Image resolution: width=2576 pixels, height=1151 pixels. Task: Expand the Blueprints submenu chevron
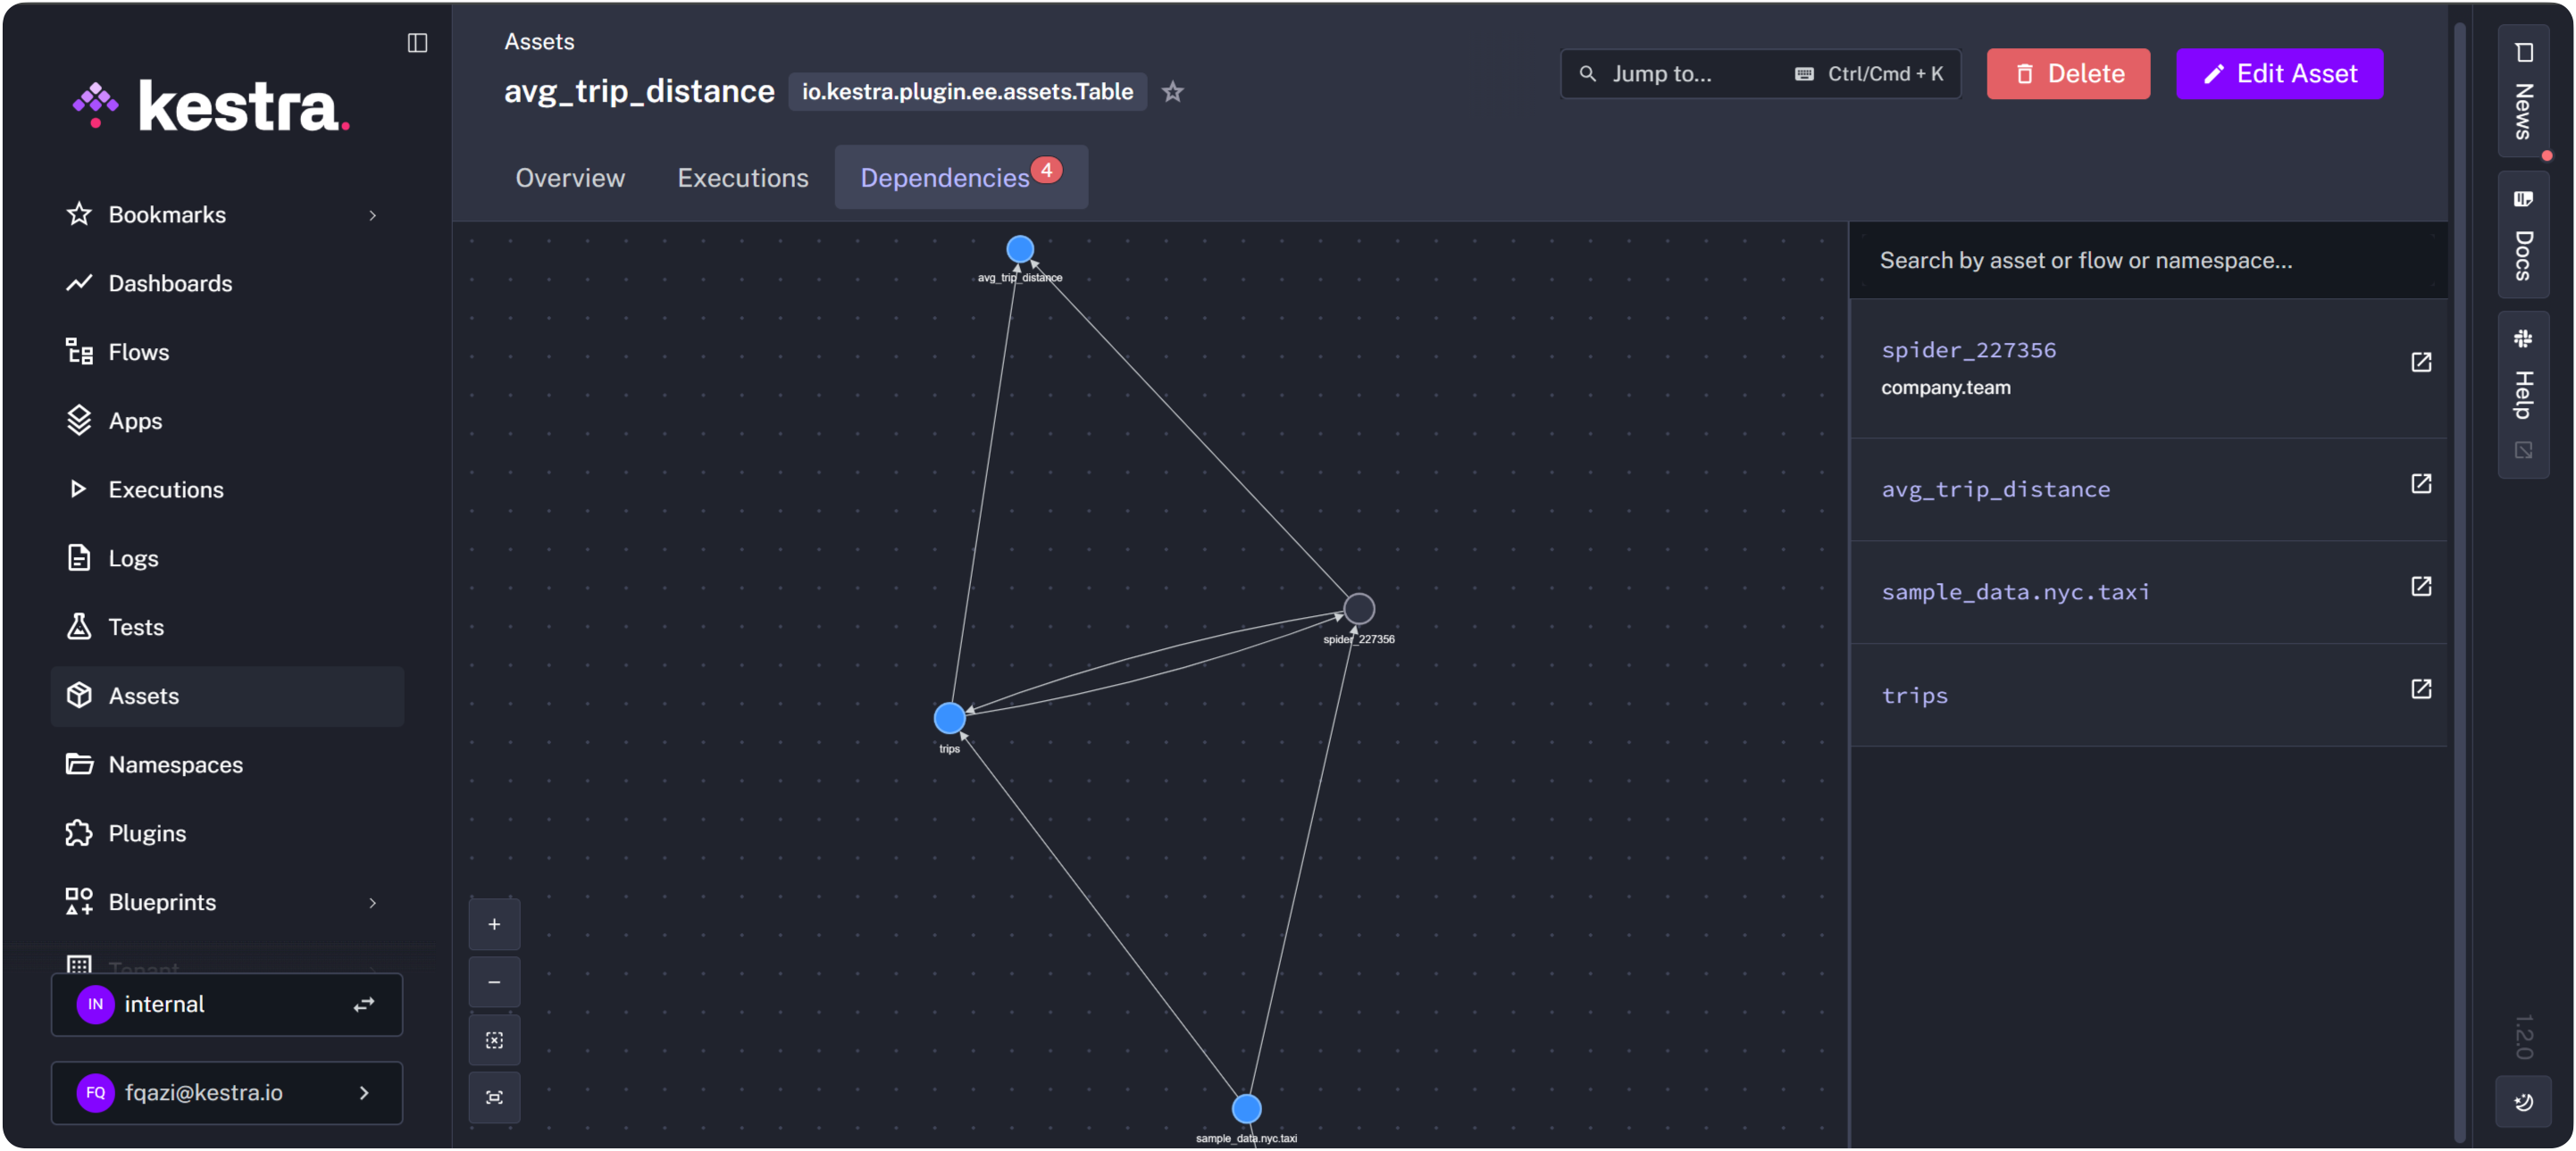pyautogui.click(x=372, y=902)
